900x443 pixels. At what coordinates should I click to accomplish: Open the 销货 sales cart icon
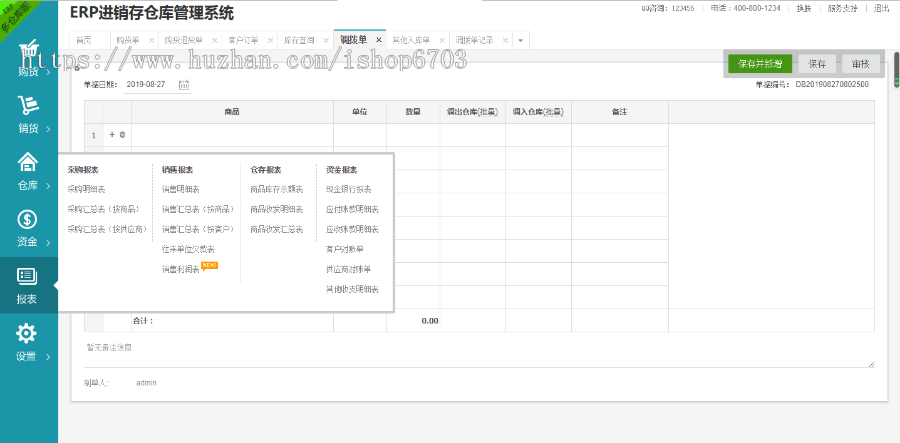28,105
